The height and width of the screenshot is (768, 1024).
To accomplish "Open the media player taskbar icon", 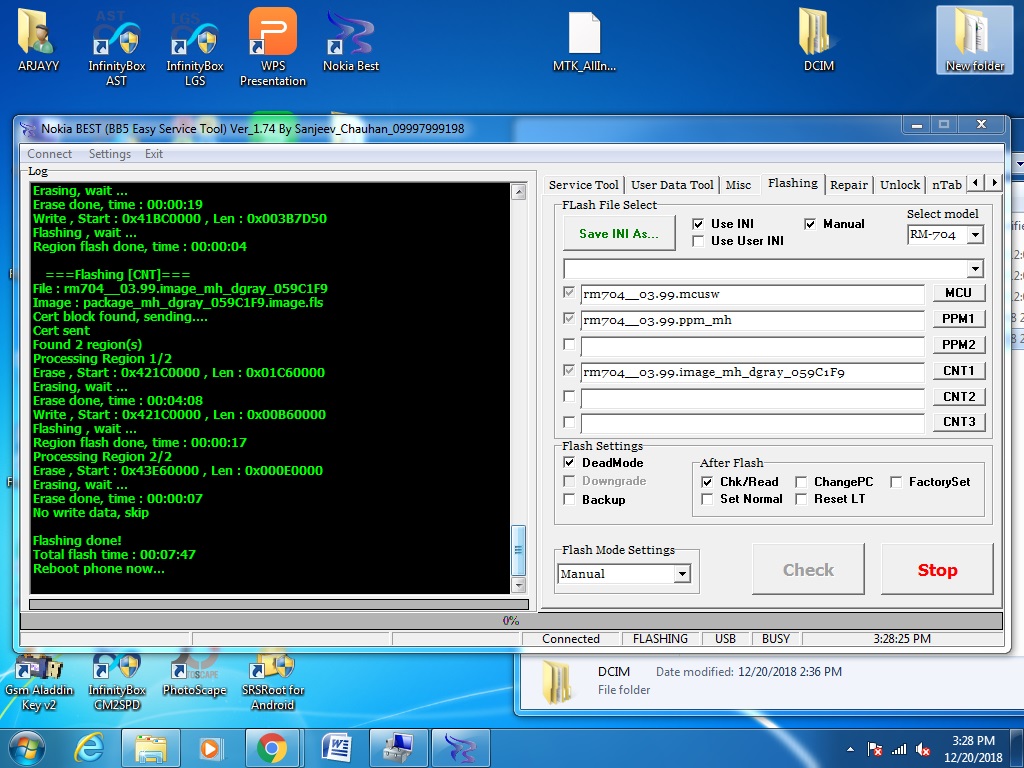I will click(212, 748).
